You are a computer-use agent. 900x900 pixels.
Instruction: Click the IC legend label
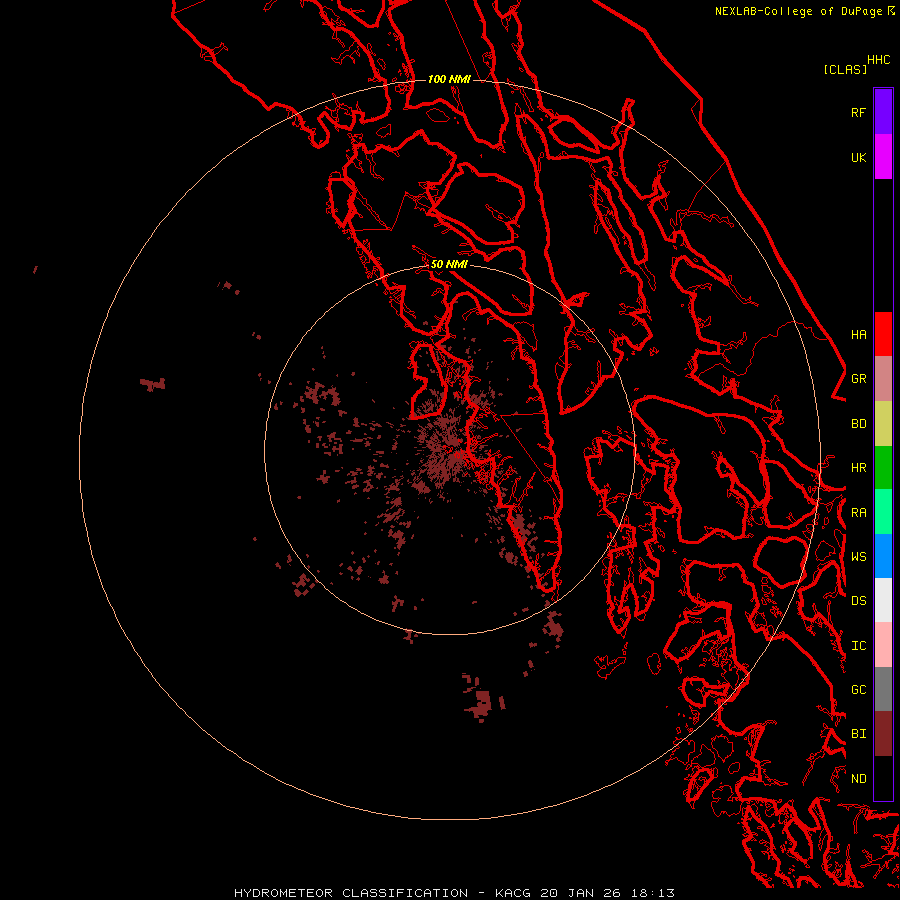tap(858, 646)
